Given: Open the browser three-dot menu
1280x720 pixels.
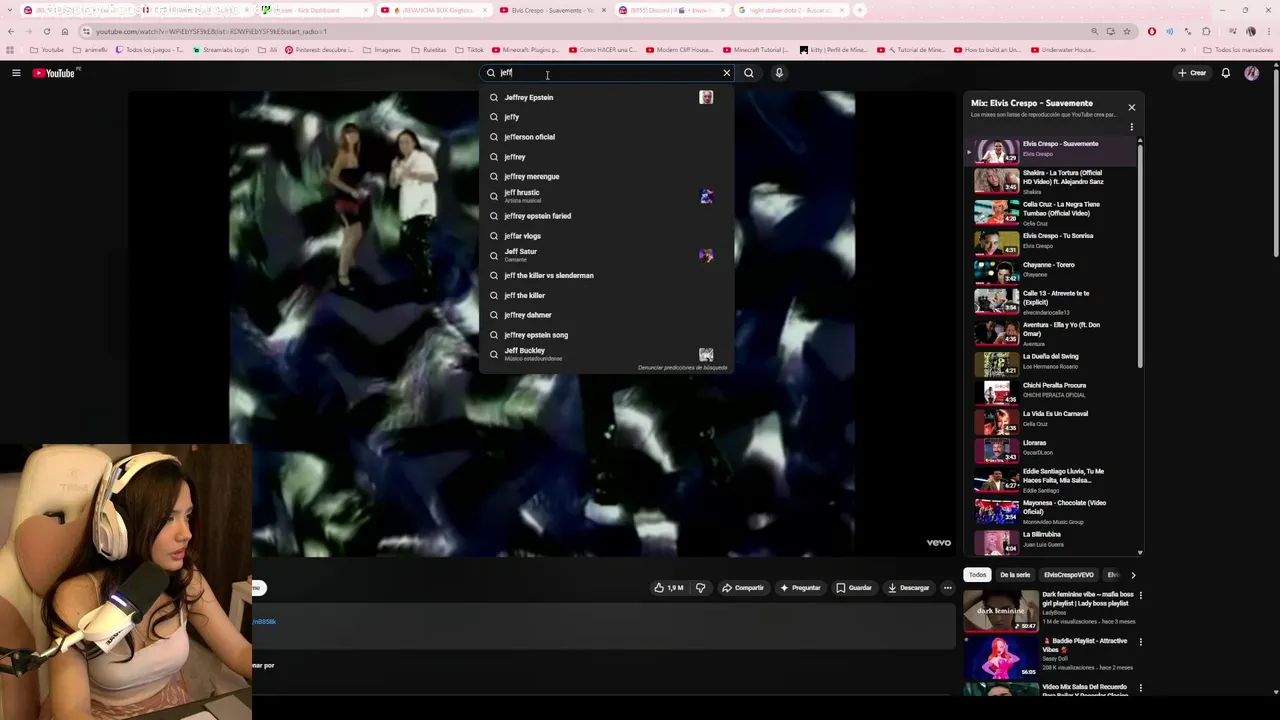Looking at the screenshot, I should (x=1268, y=31).
